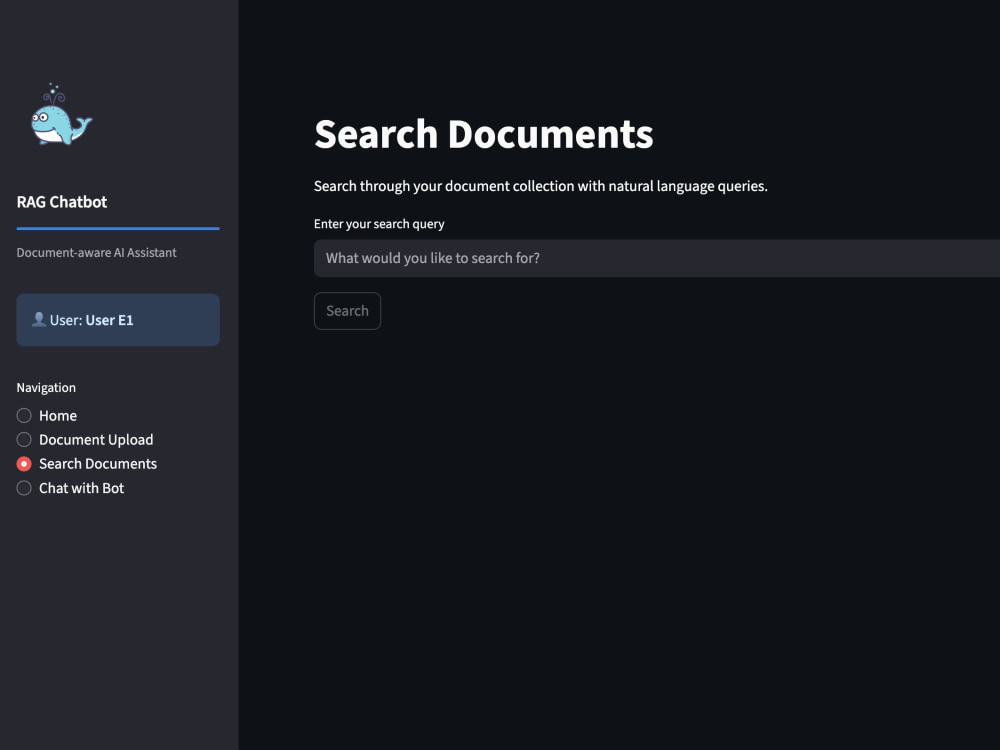Viewport: 1000px width, 750px height.
Task: Click the User E1 badge
Action: [x=118, y=320]
